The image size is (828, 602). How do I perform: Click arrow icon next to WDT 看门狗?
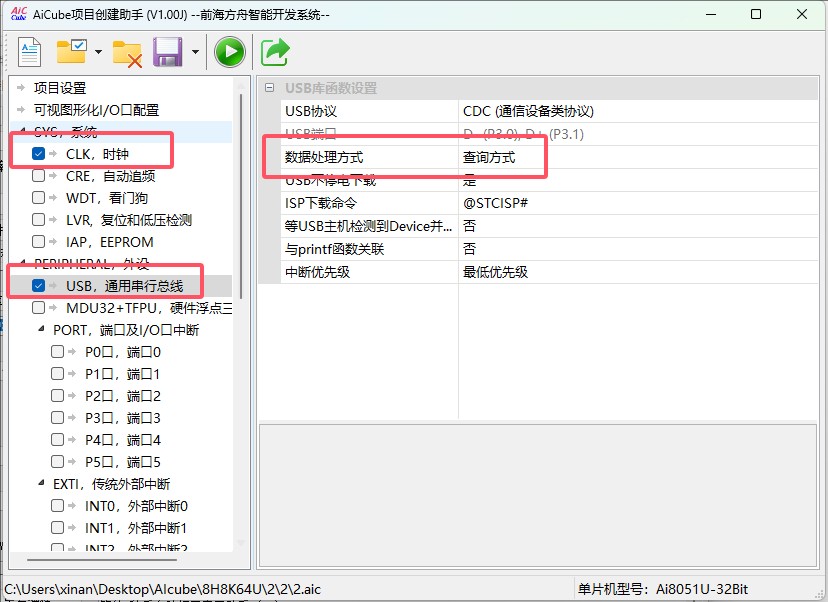pos(53,197)
